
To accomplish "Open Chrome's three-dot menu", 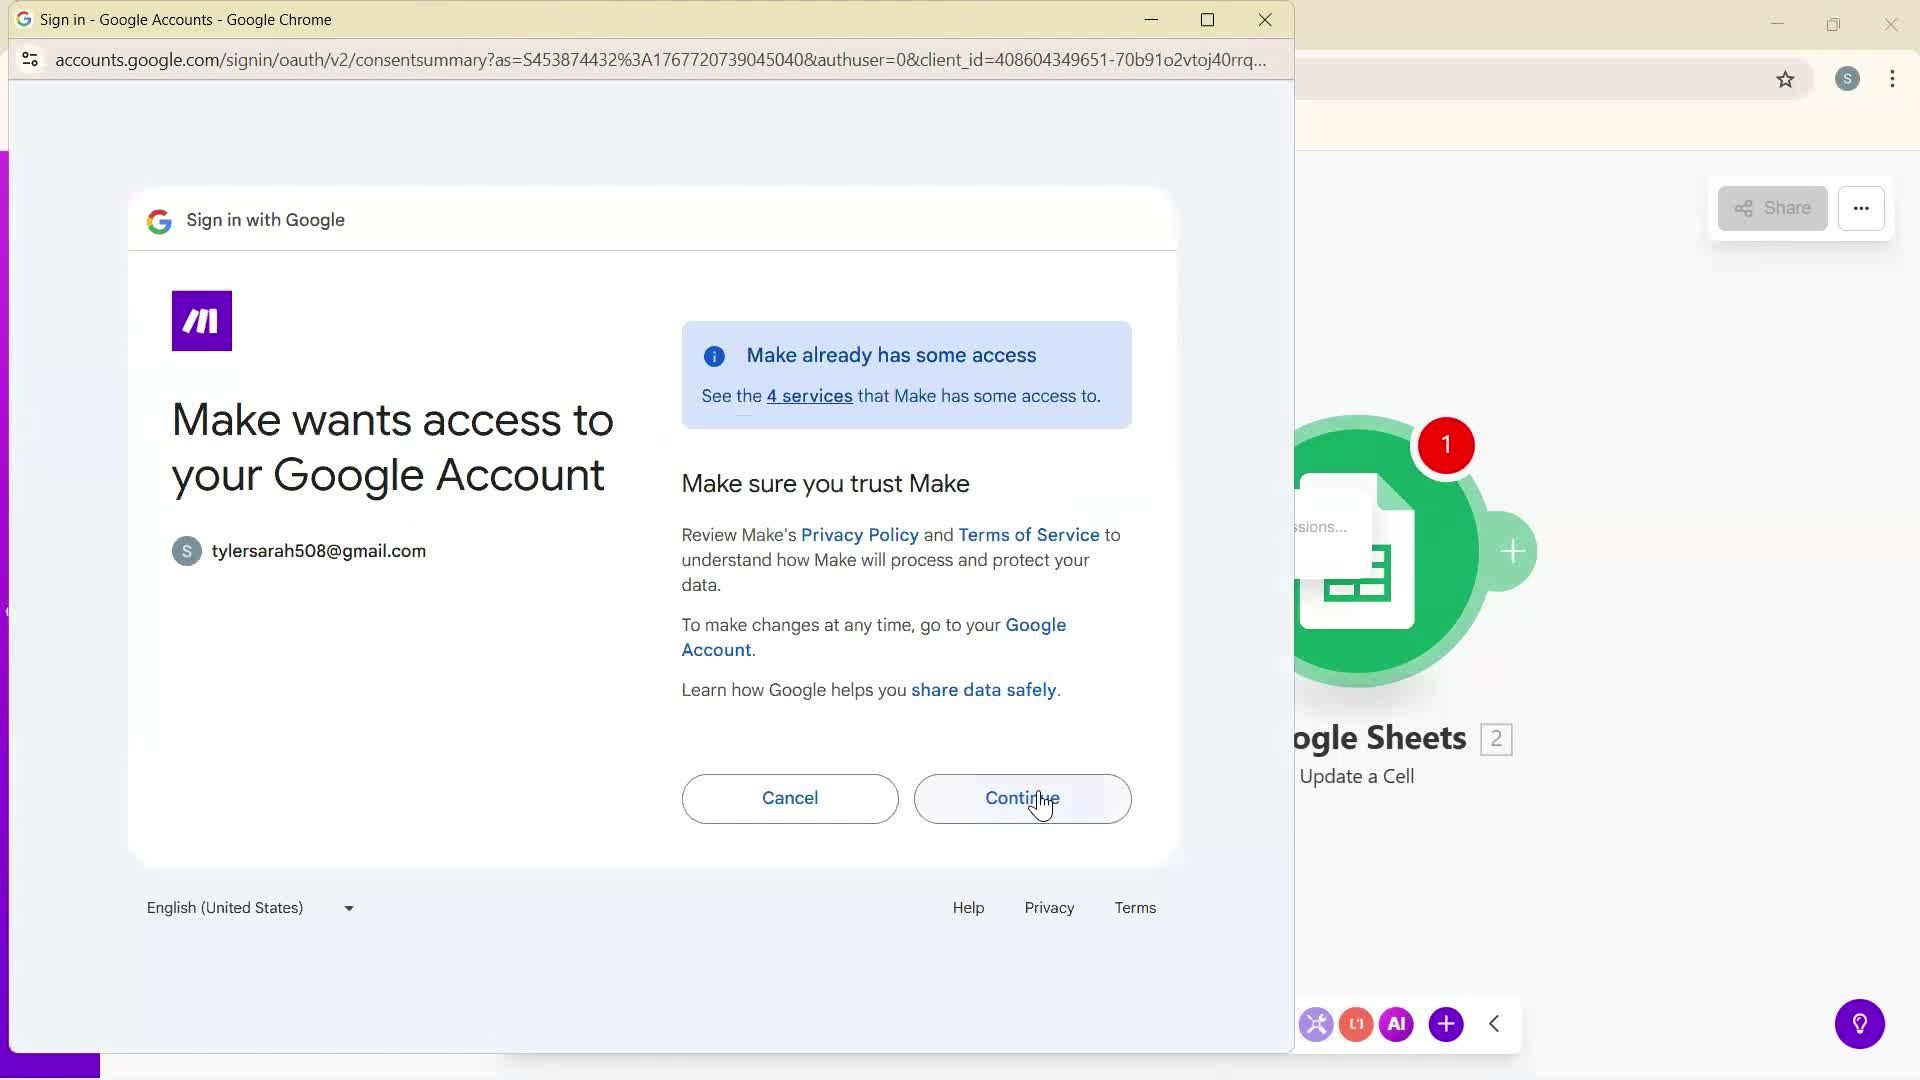I will tap(1892, 79).
